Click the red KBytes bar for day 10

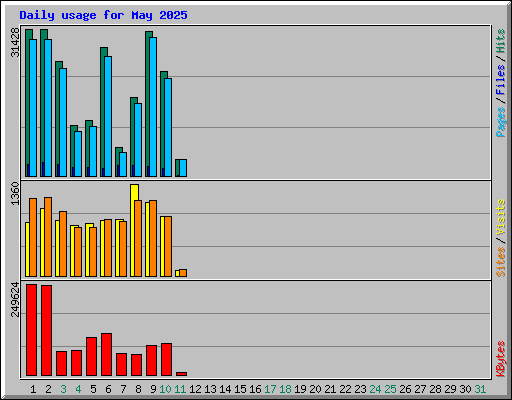click(x=166, y=359)
